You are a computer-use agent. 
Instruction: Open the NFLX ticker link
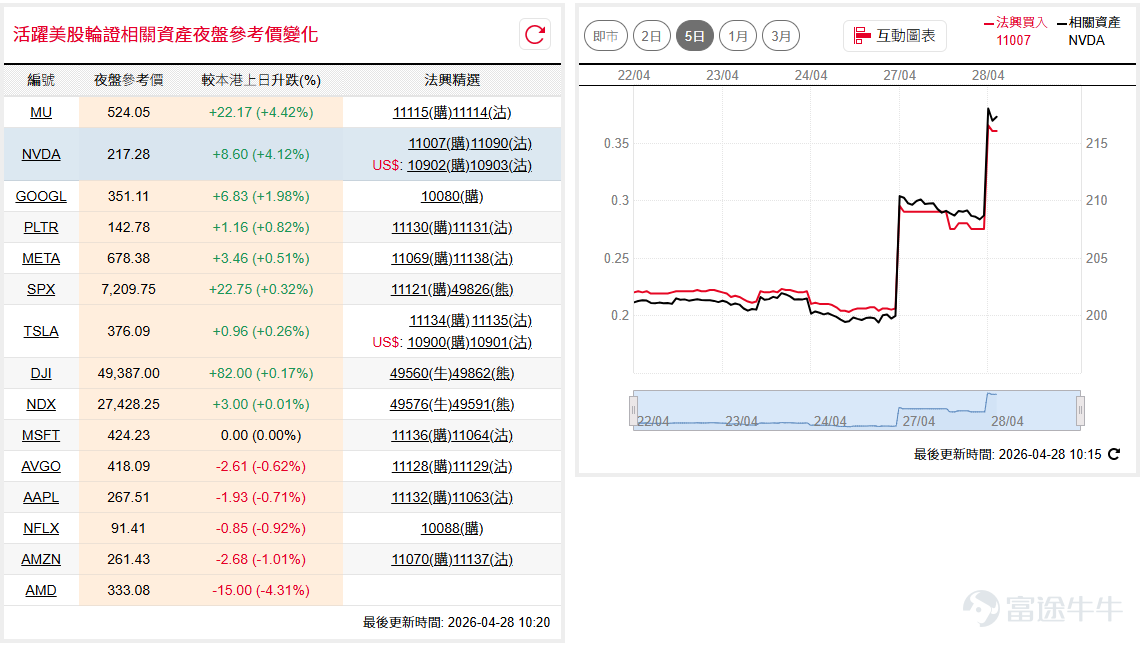coord(41,528)
